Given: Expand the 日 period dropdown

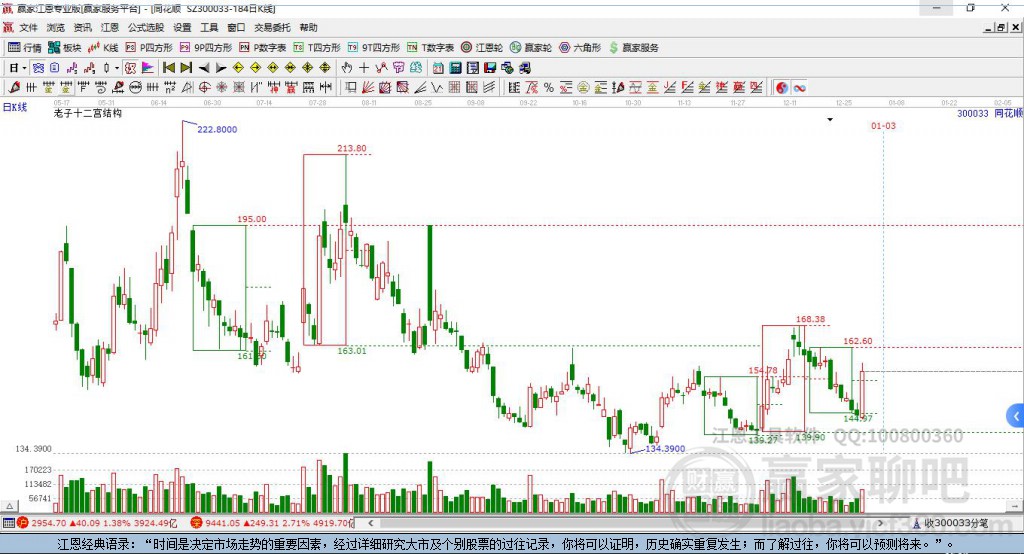Looking at the screenshot, I should point(24,68).
